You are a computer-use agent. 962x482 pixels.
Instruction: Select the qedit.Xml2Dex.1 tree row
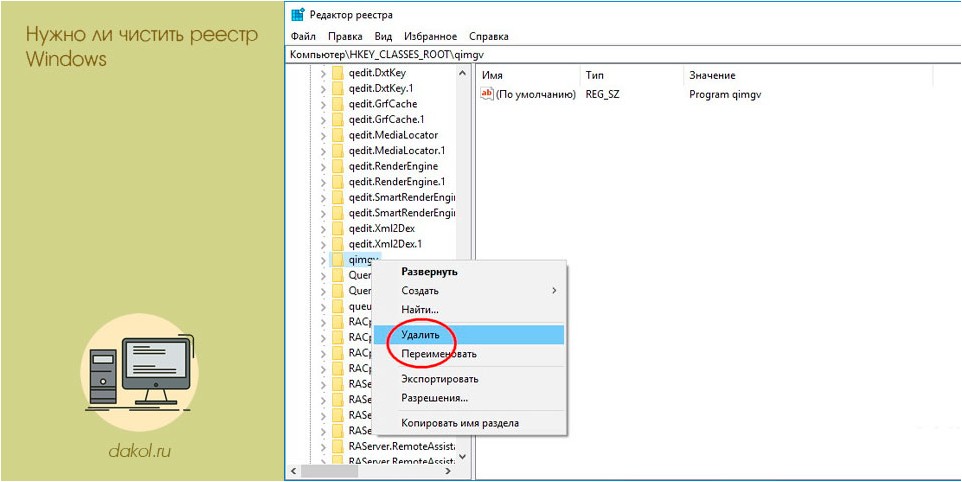pos(383,243)
